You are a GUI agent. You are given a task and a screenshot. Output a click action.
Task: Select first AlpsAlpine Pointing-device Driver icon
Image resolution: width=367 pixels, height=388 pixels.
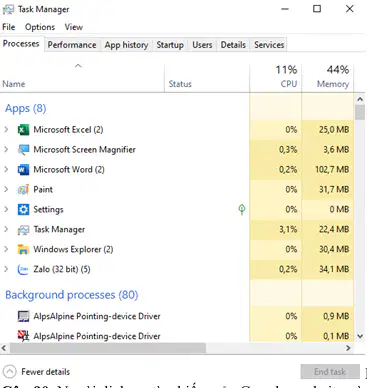click(23, 316)
